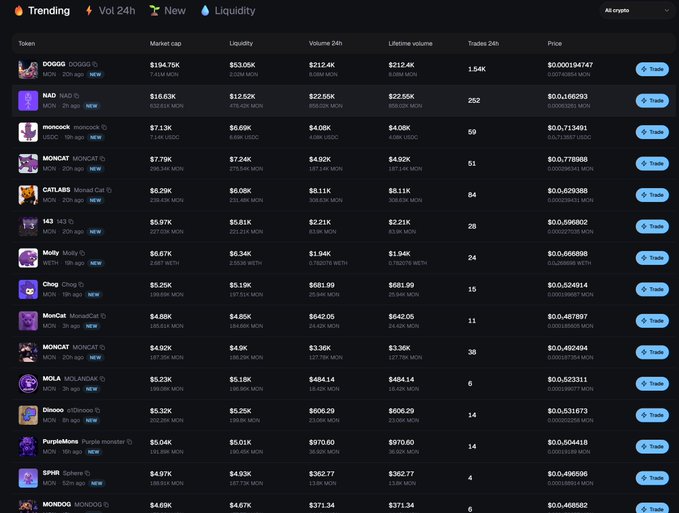Trade the CATLABS token
The image size is (679, 513).
coord(652,195)
